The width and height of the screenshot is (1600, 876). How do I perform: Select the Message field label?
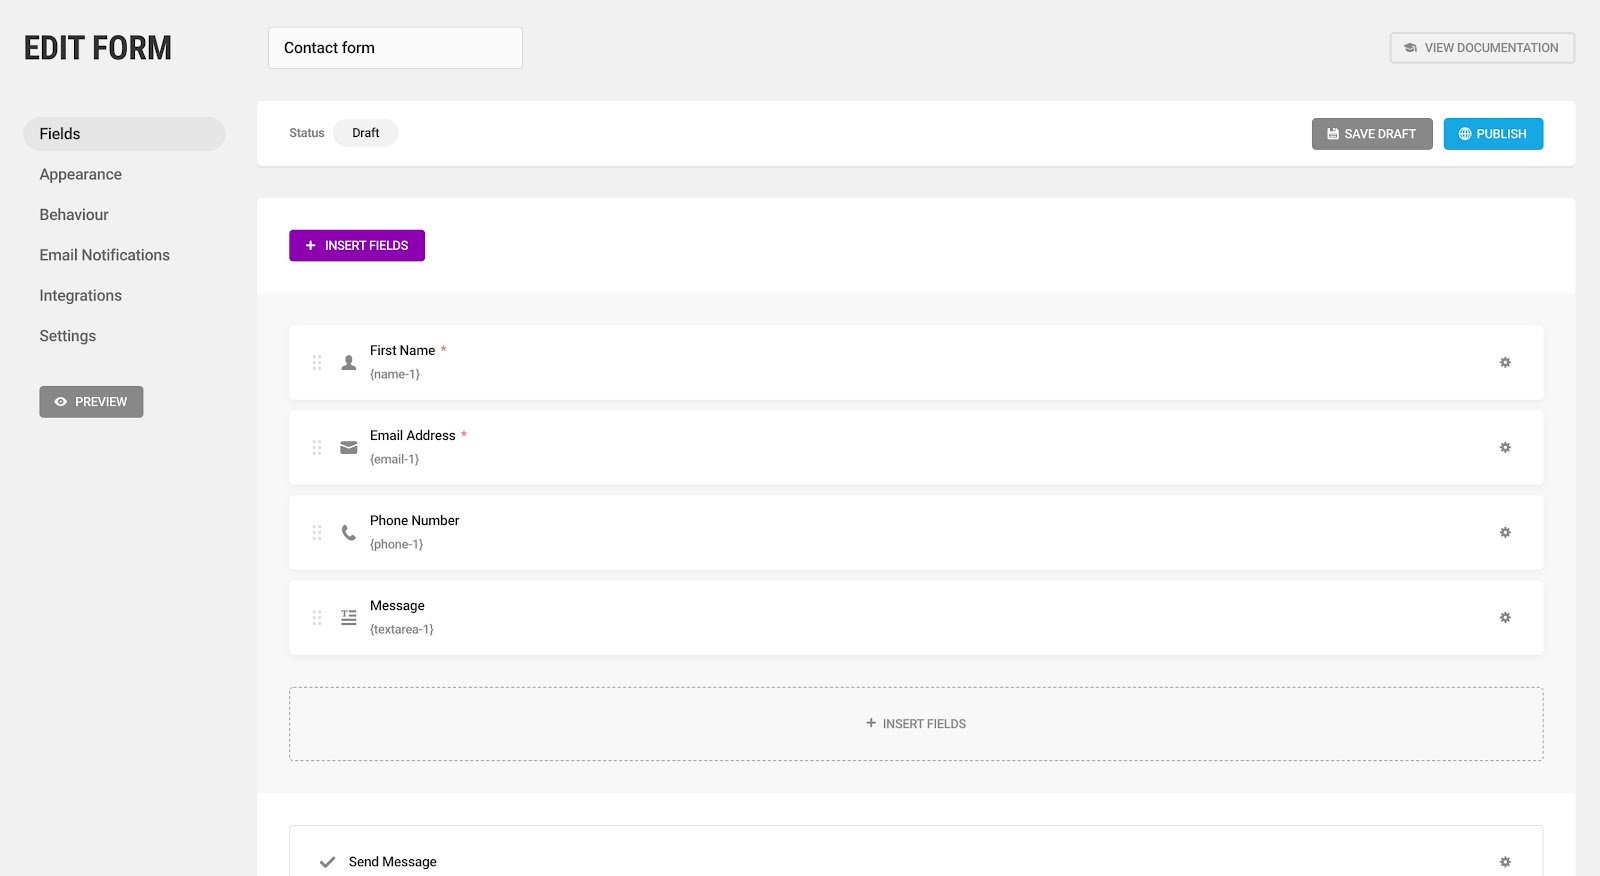pos(397,606)
